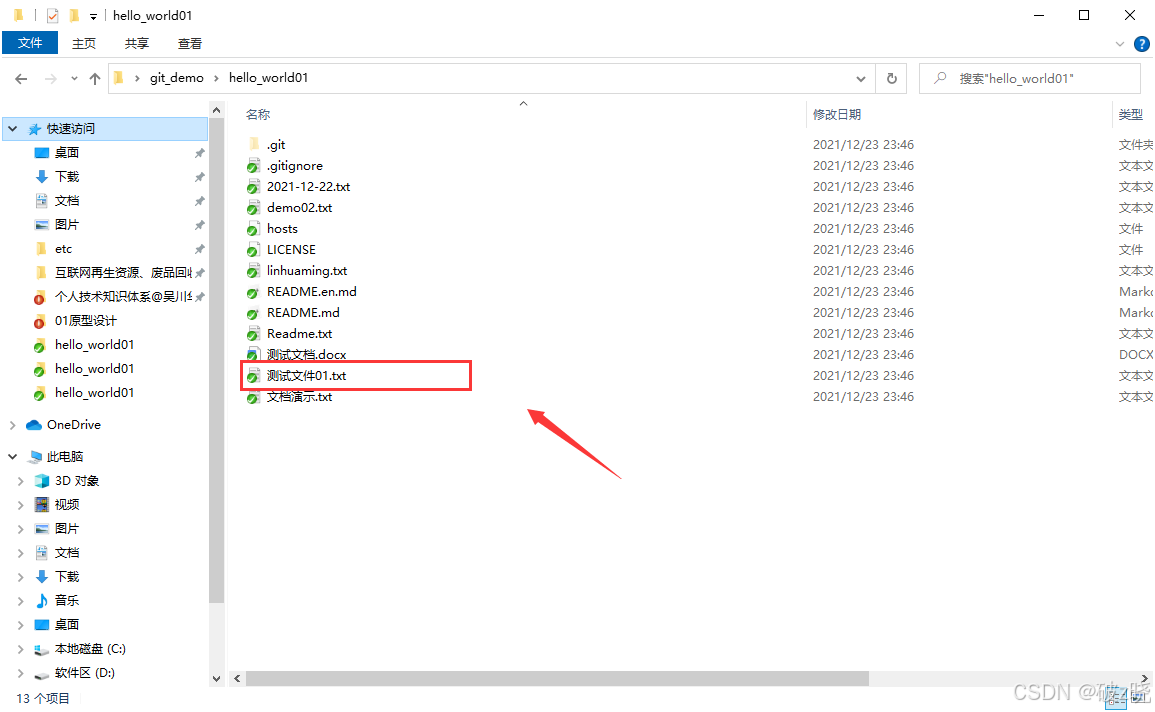
Task: Click the .gitignore file icon
Action: point(253,166)
